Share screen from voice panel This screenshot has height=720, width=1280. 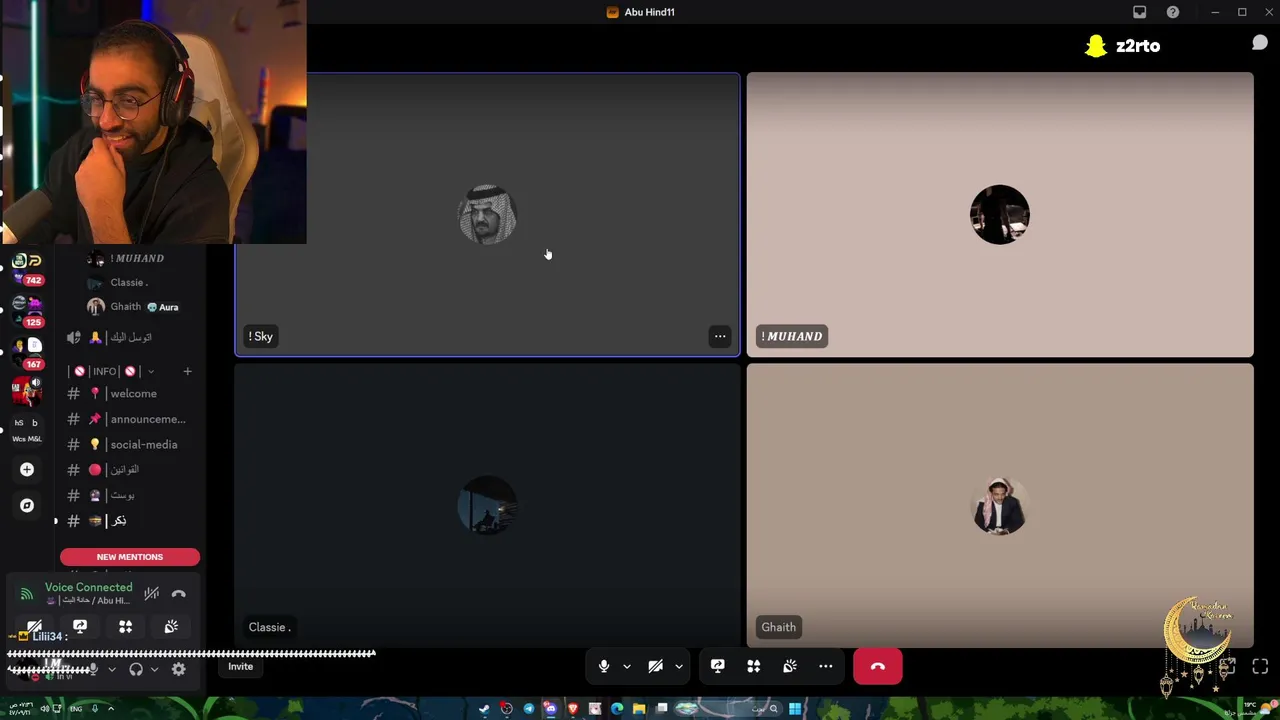(80, 627)
